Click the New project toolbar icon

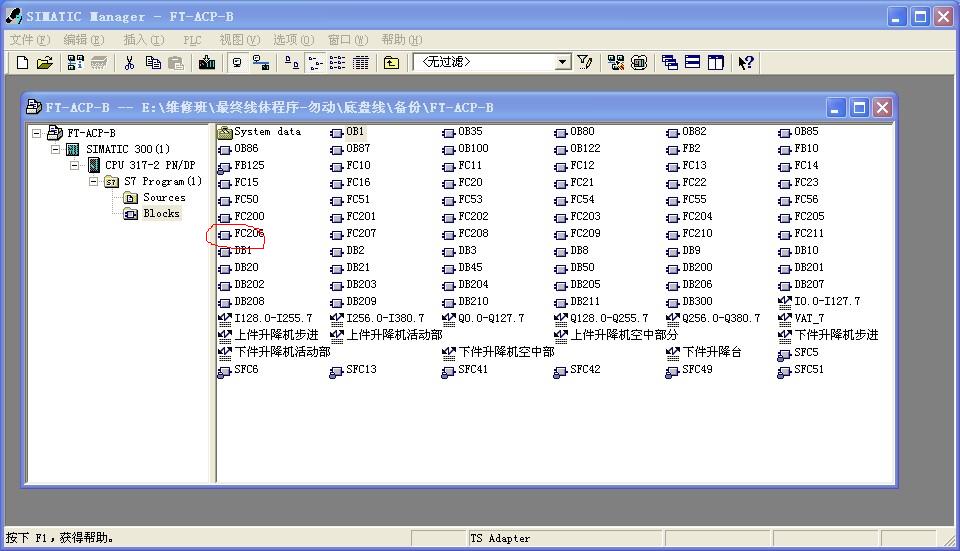point(22,62)
